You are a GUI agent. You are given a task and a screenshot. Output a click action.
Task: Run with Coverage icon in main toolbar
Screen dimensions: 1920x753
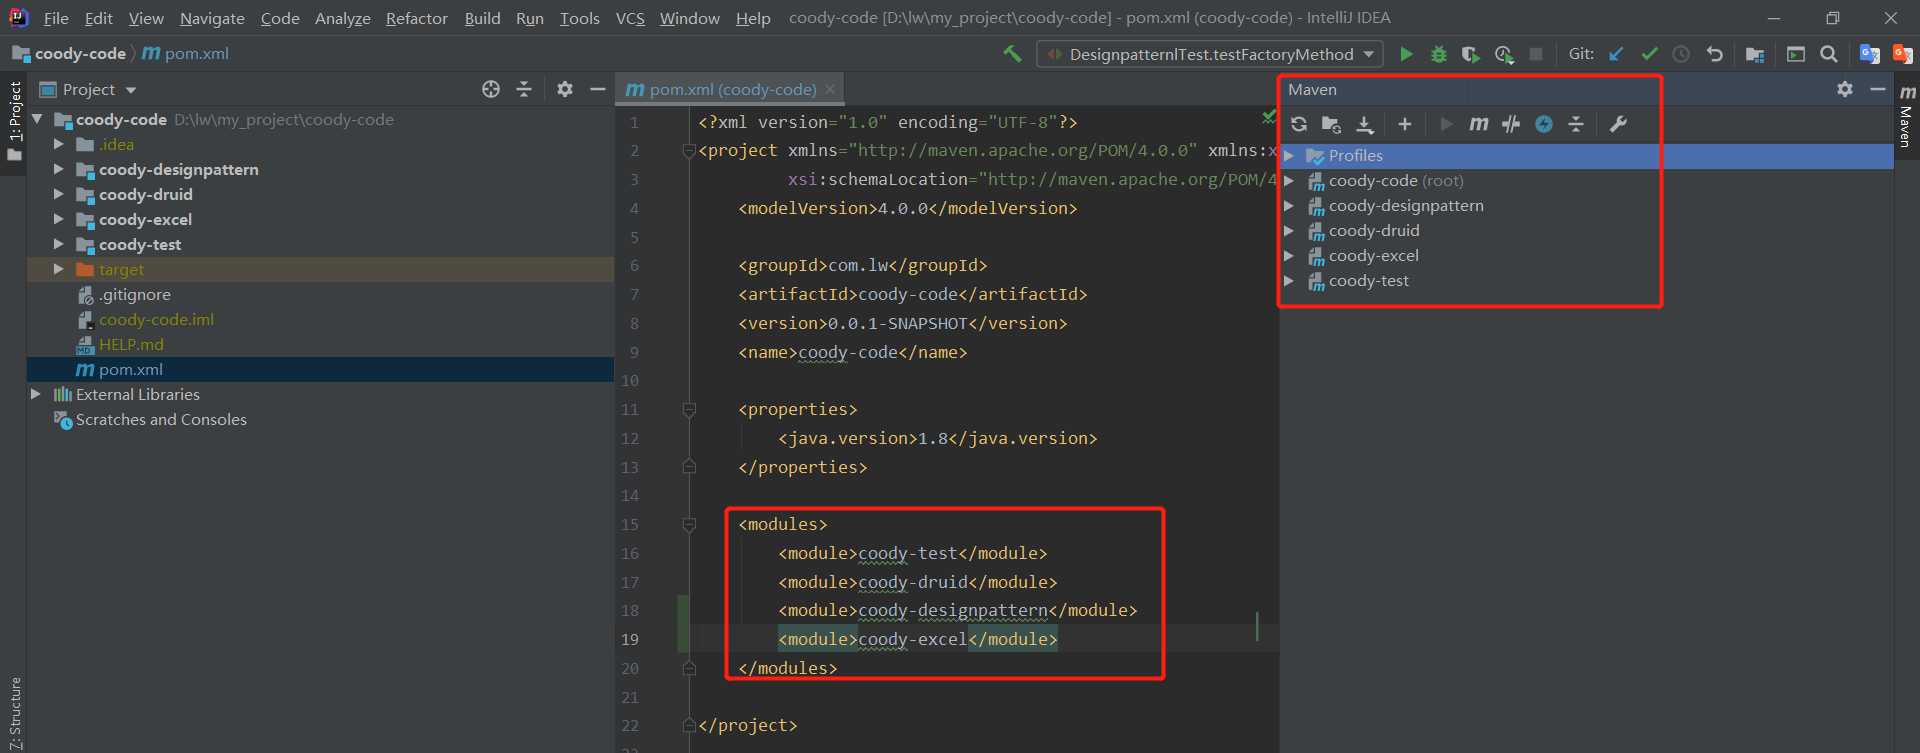tap(1470, 54)
